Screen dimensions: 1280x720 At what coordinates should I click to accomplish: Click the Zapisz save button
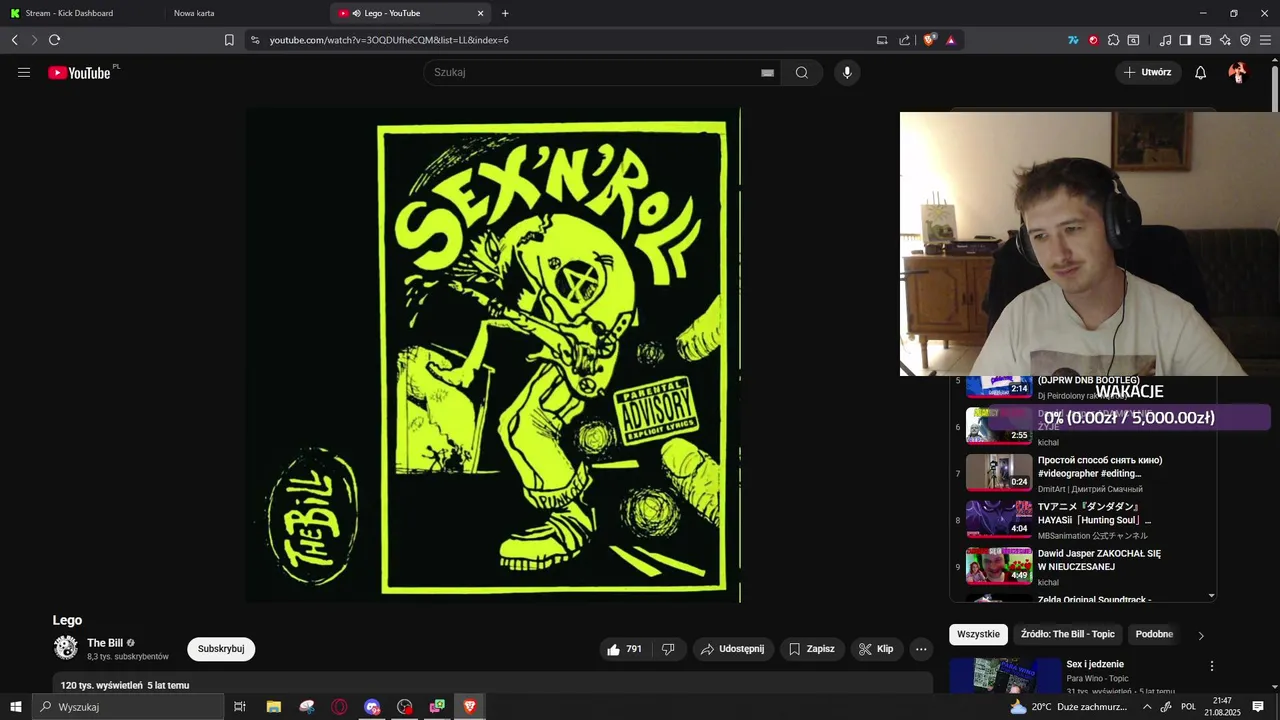(811, 649)
